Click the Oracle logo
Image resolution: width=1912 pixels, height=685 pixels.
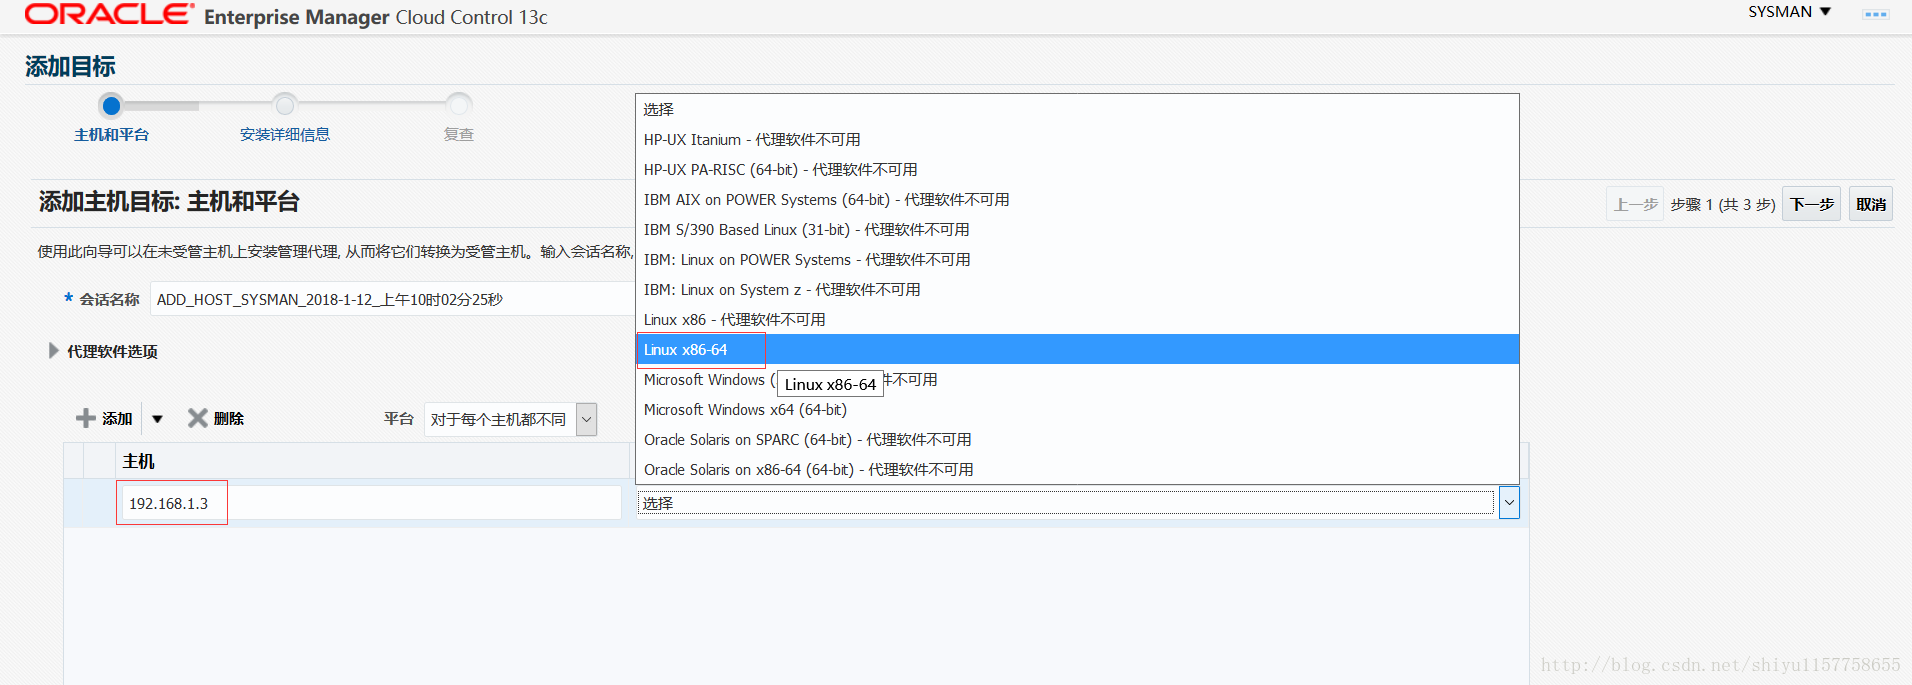coord(110,15)
